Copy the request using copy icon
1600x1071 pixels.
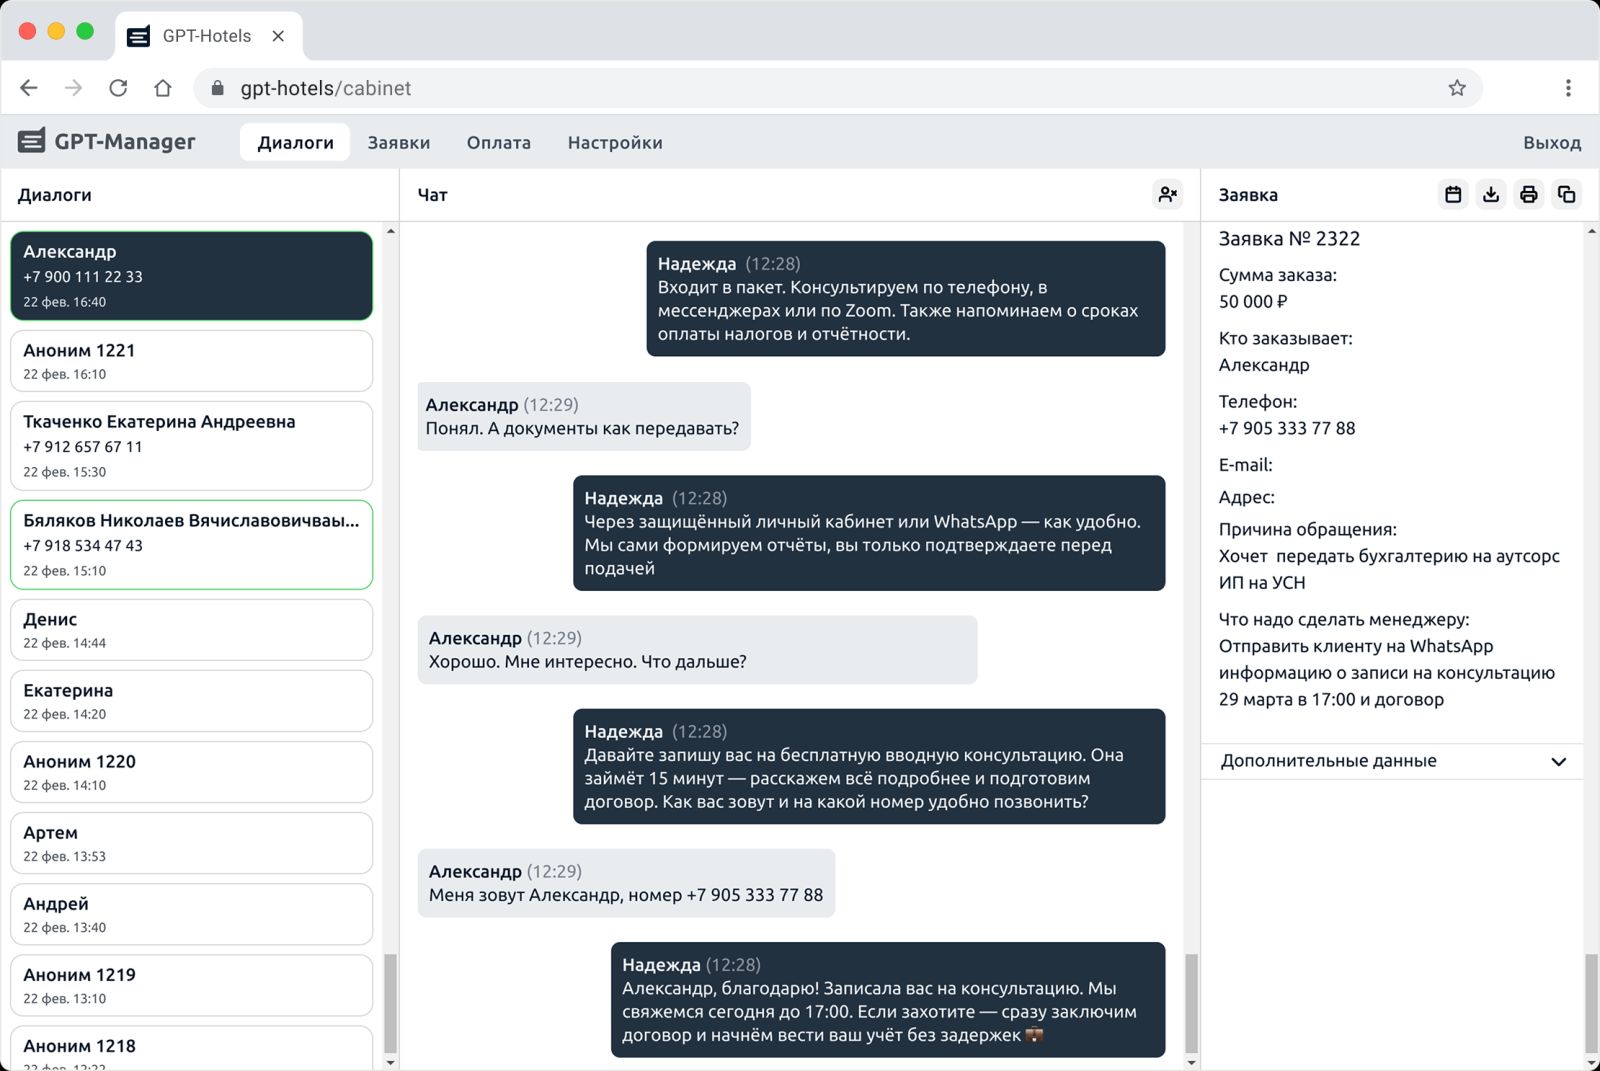[1566, 195]
